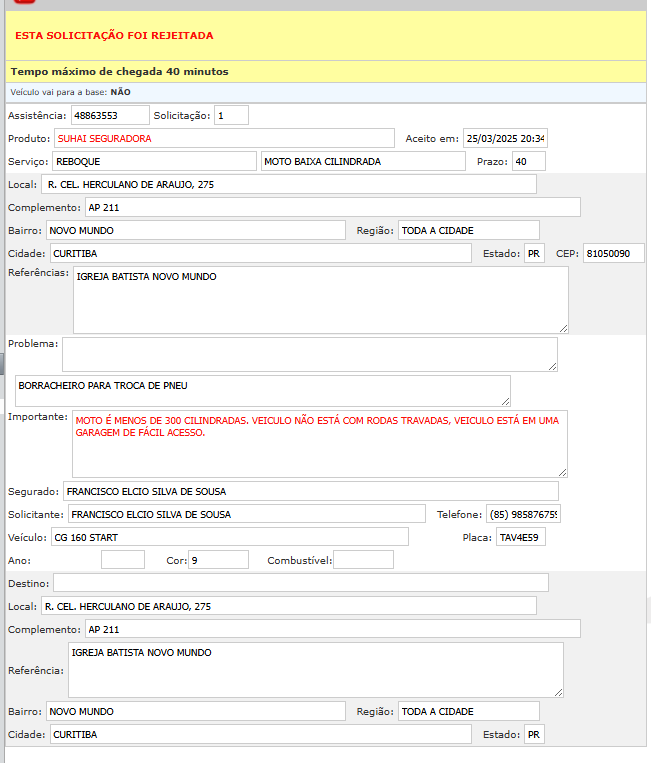The image size is (651, 763).
Task: Click the empty Destino field
Action: click(300, 582)
